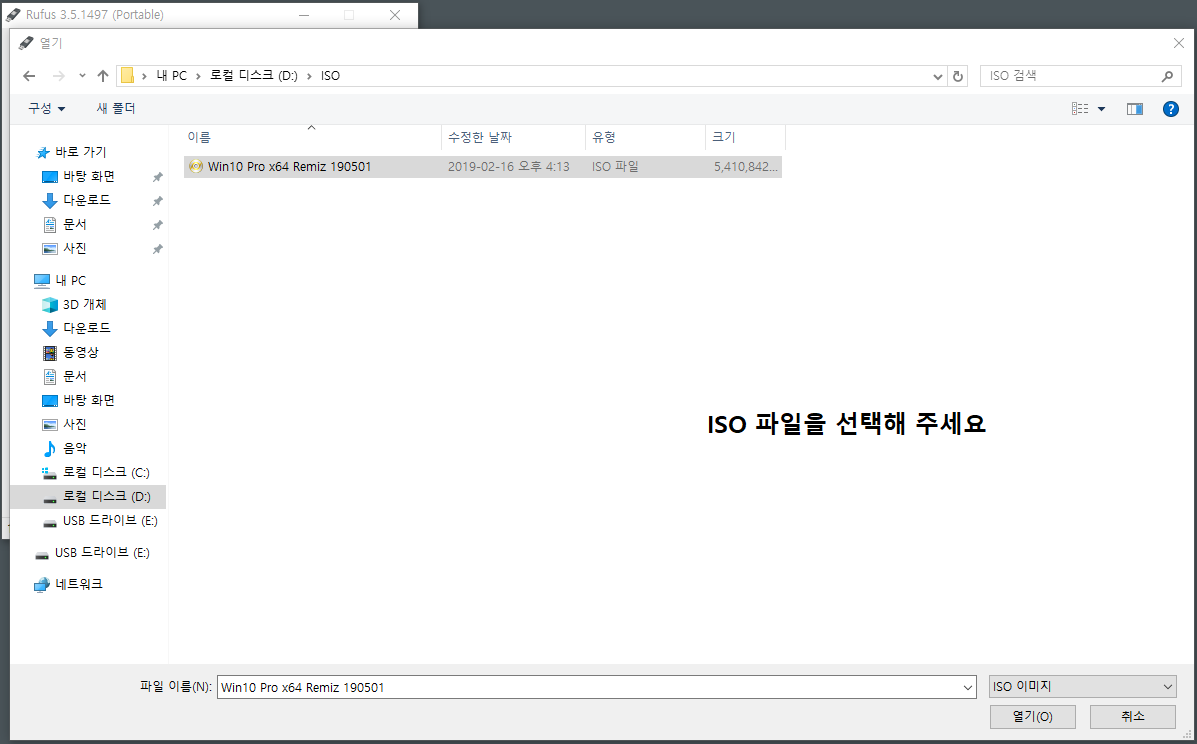
Task: Expand the address bar history dropdown
Action: coord(937,76)
